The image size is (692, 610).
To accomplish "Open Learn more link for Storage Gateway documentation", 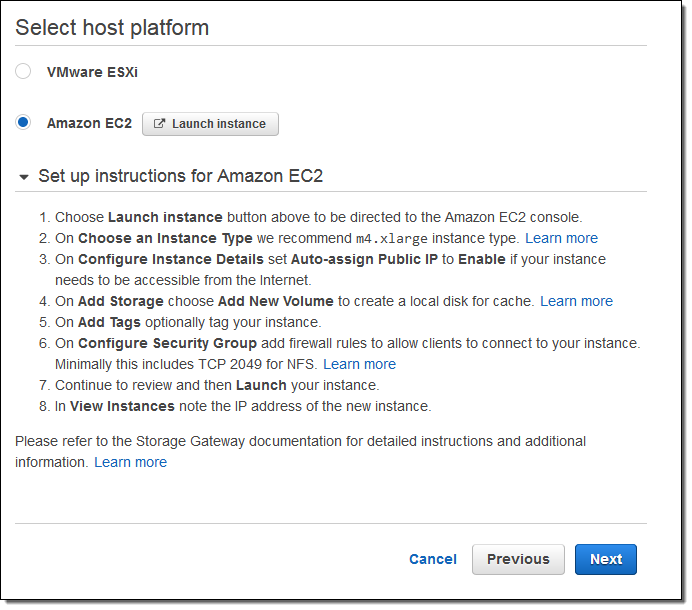I will (x=130, y=462).
